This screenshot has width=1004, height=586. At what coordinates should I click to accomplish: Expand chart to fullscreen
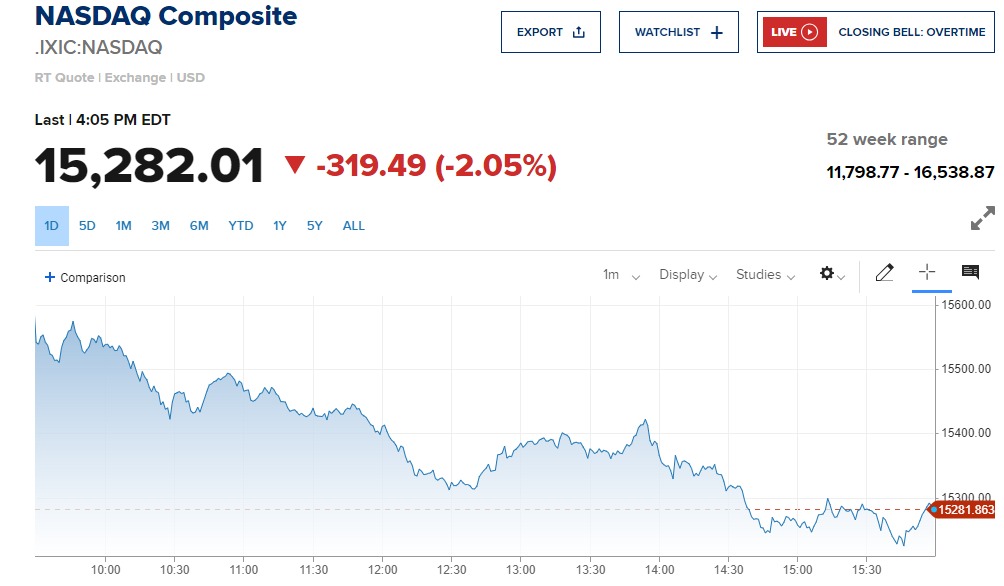(983, 218)
